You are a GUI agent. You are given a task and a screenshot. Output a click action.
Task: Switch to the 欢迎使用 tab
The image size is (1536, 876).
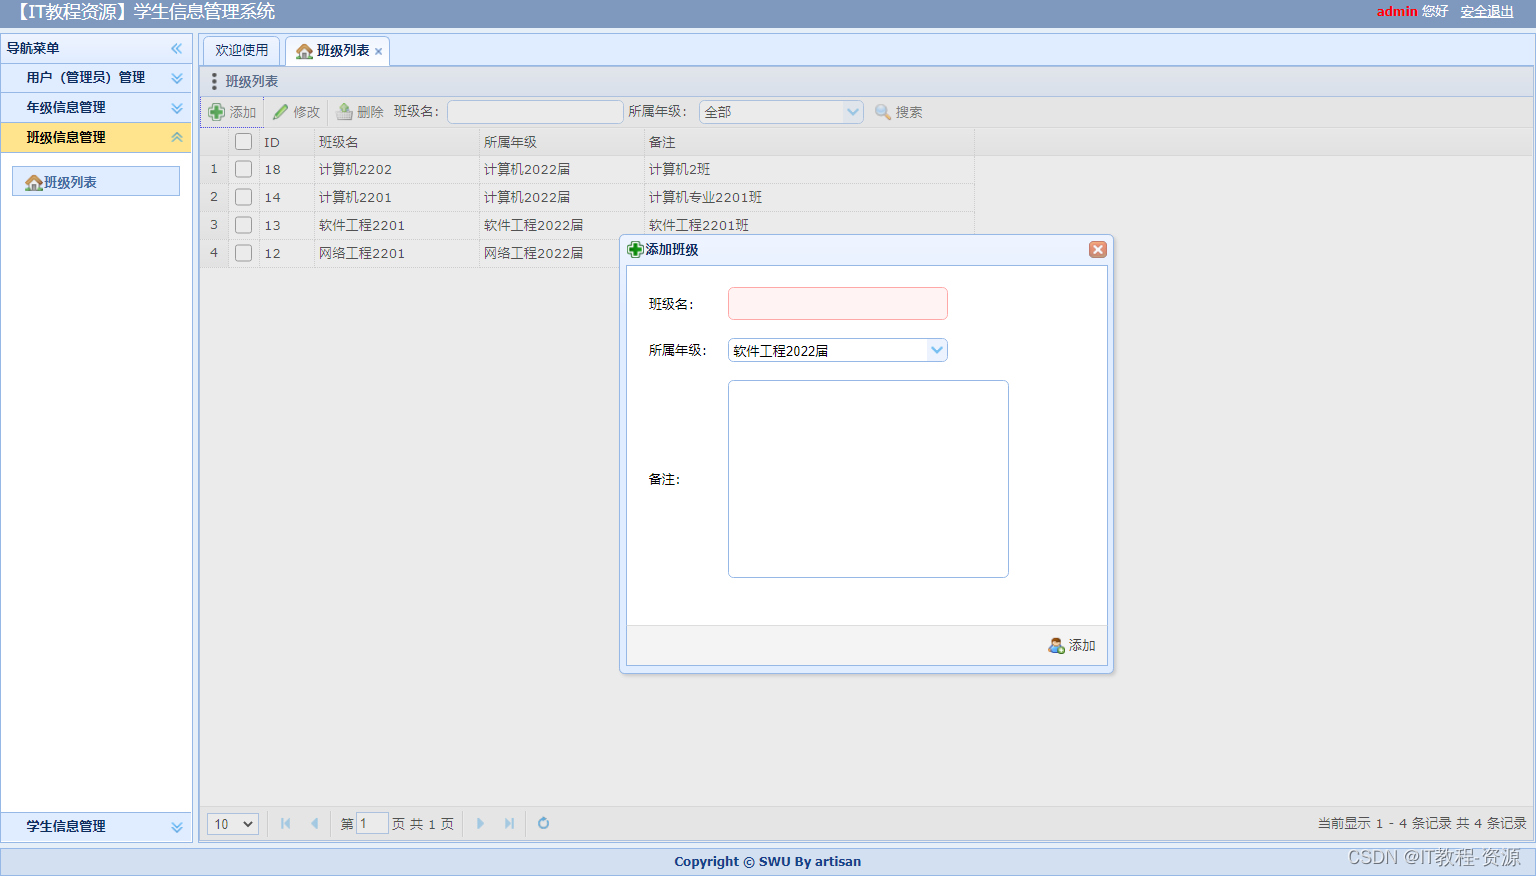(x=242, y=50)
